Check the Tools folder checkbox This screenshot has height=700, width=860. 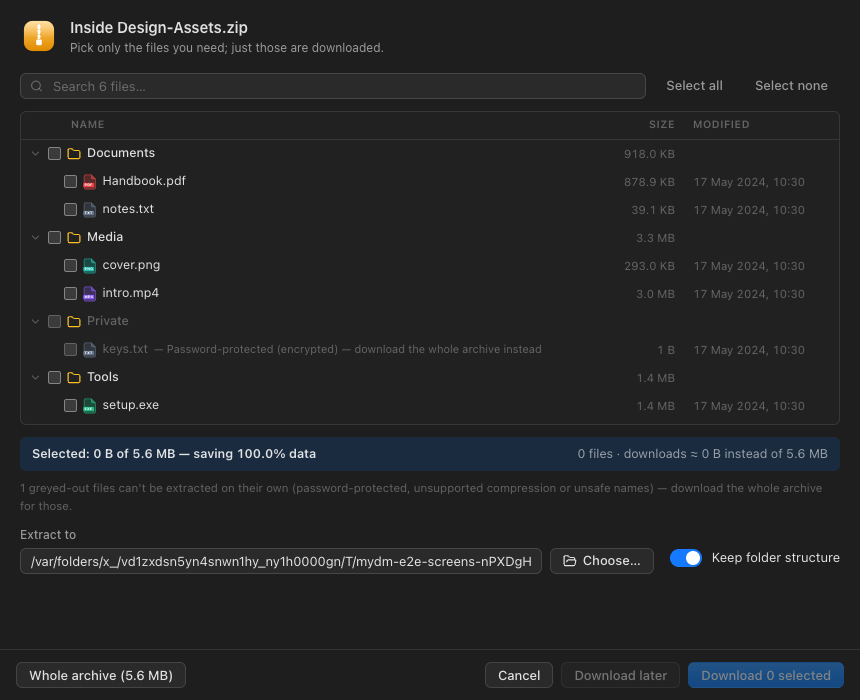[54, 377]
